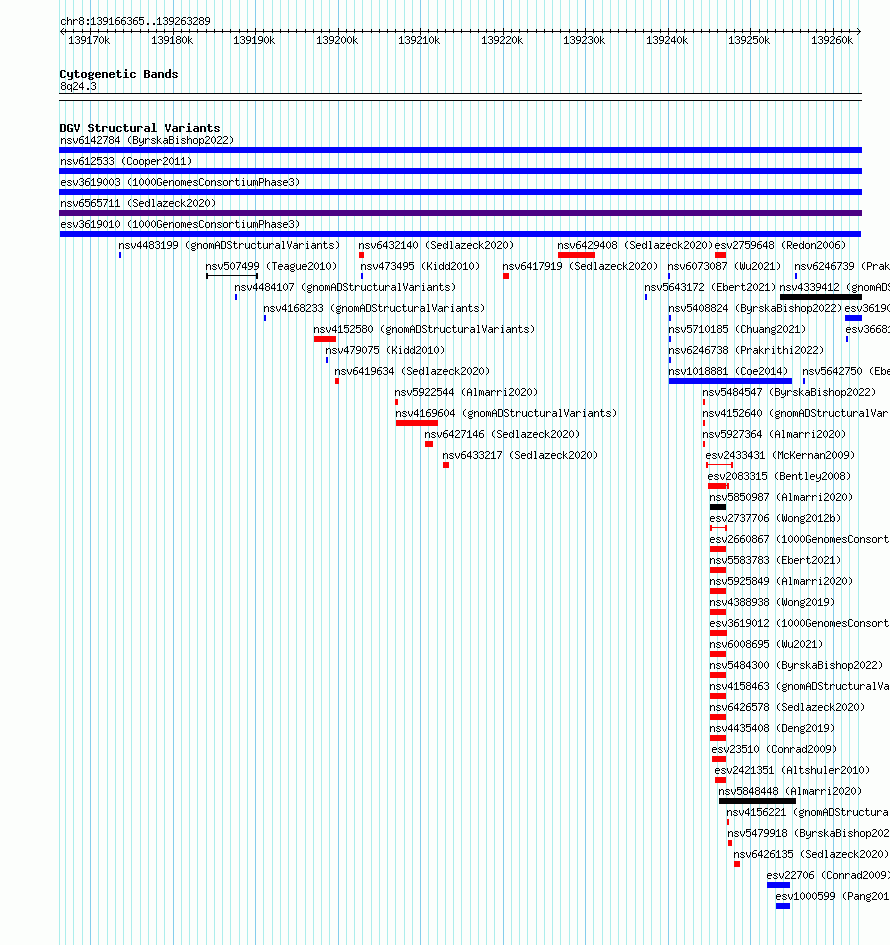Click the 139210k ruler tick label
890x945 pixels.
(x=419, y=40)
